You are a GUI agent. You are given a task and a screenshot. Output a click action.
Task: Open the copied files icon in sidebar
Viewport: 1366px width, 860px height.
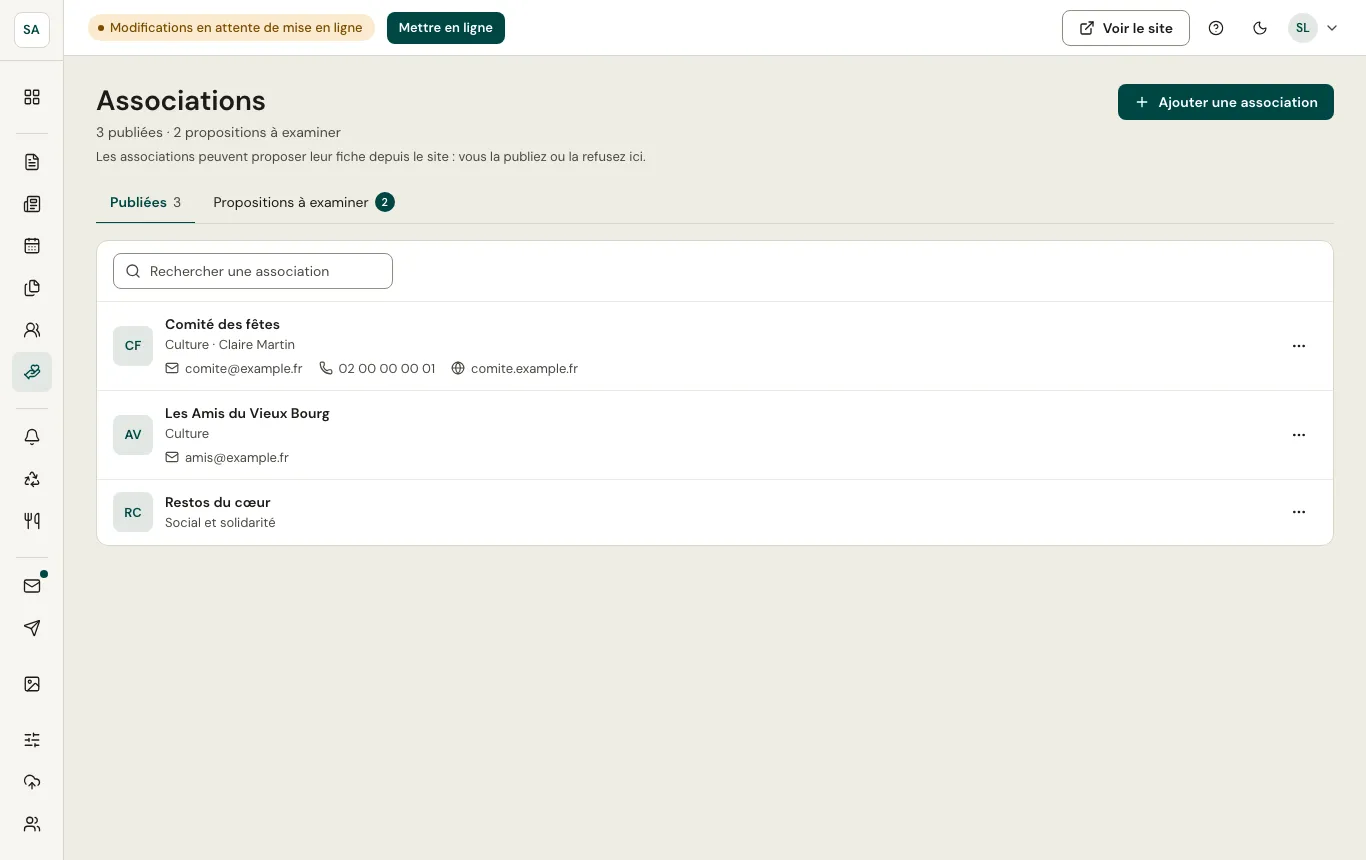tap(32, 288)
